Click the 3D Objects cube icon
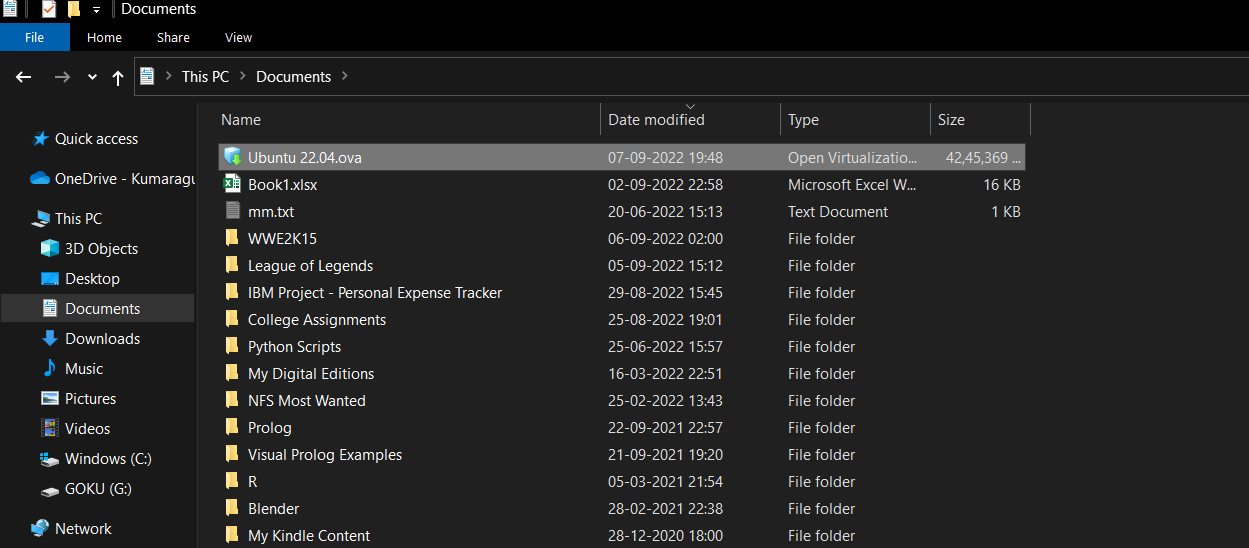The height and width of the screenshot is (548, 1249). point(50,248)
